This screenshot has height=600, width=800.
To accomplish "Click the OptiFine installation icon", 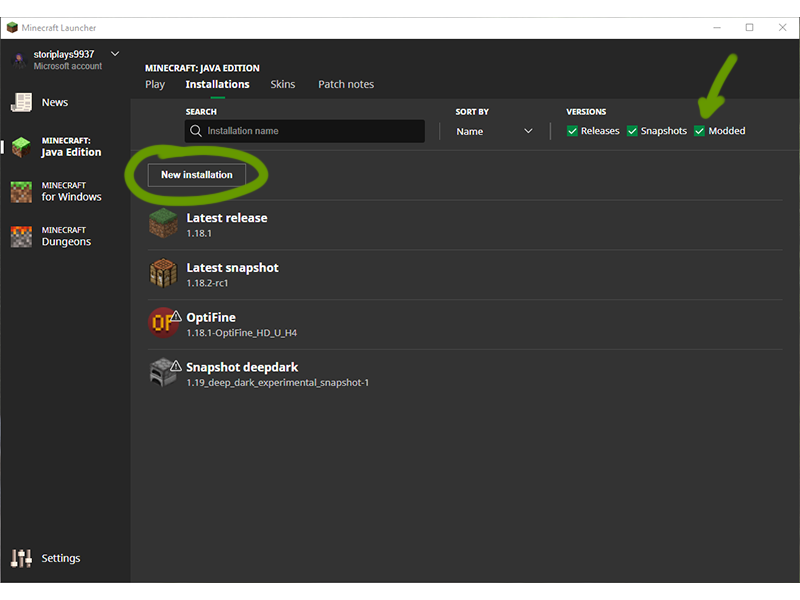I will pos(161,324).
